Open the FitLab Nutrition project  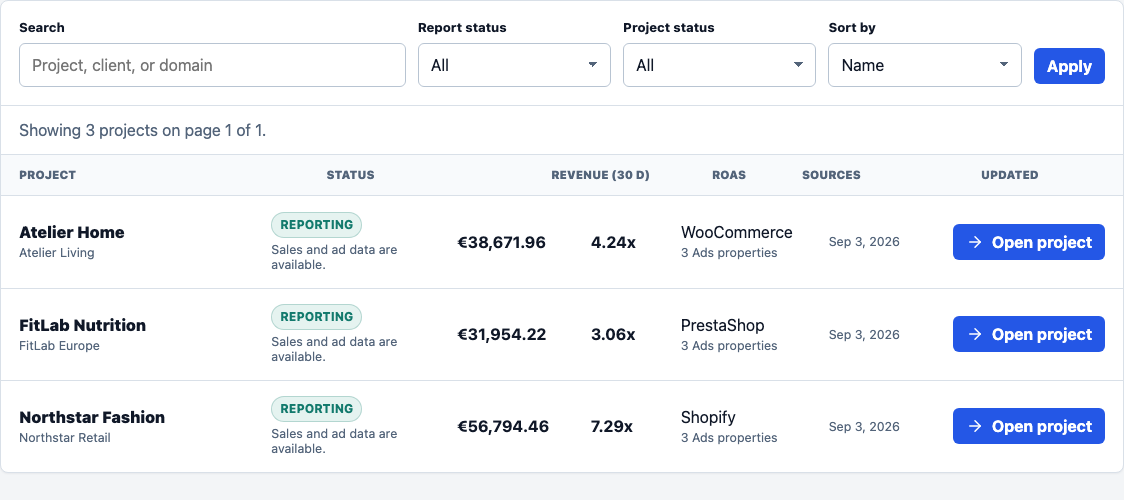(x=1029, y=334)
